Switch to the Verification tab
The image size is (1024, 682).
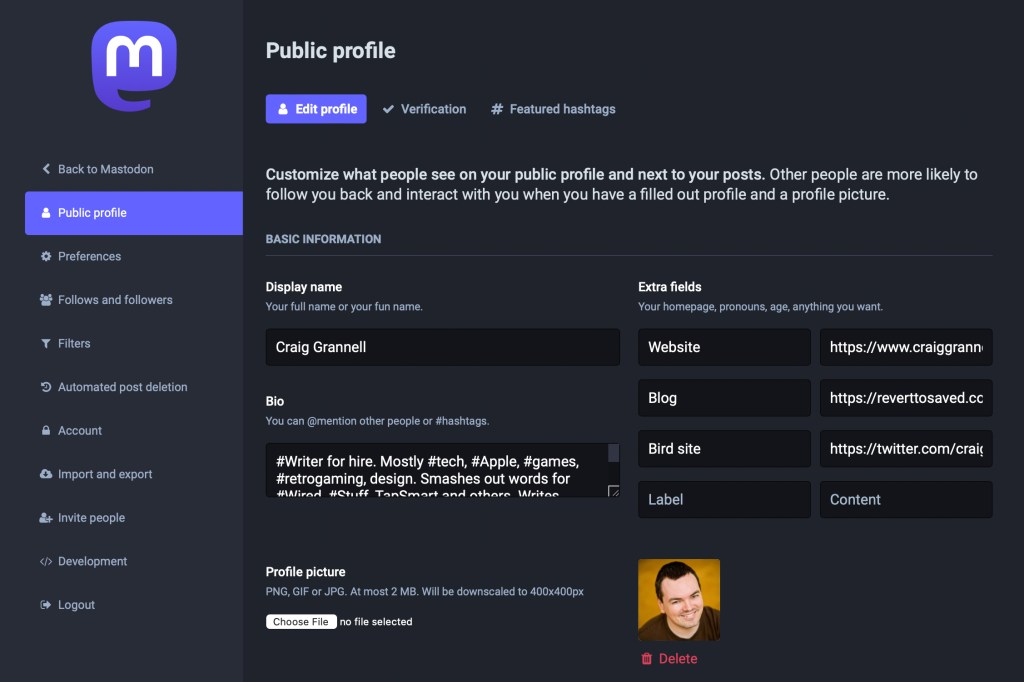click(424, 109)
